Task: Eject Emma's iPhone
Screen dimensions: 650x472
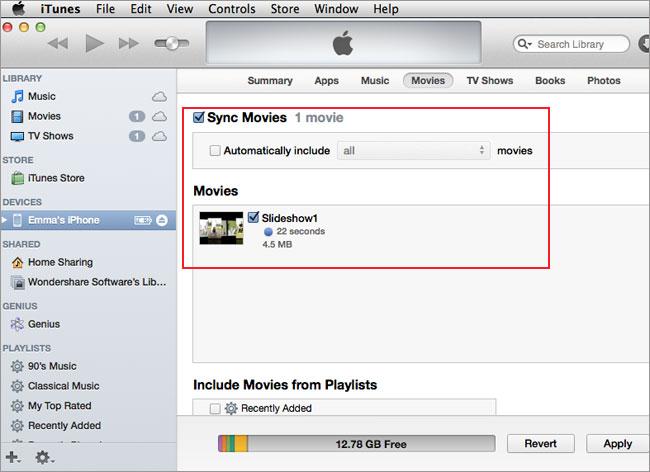Action: (162, 220)
